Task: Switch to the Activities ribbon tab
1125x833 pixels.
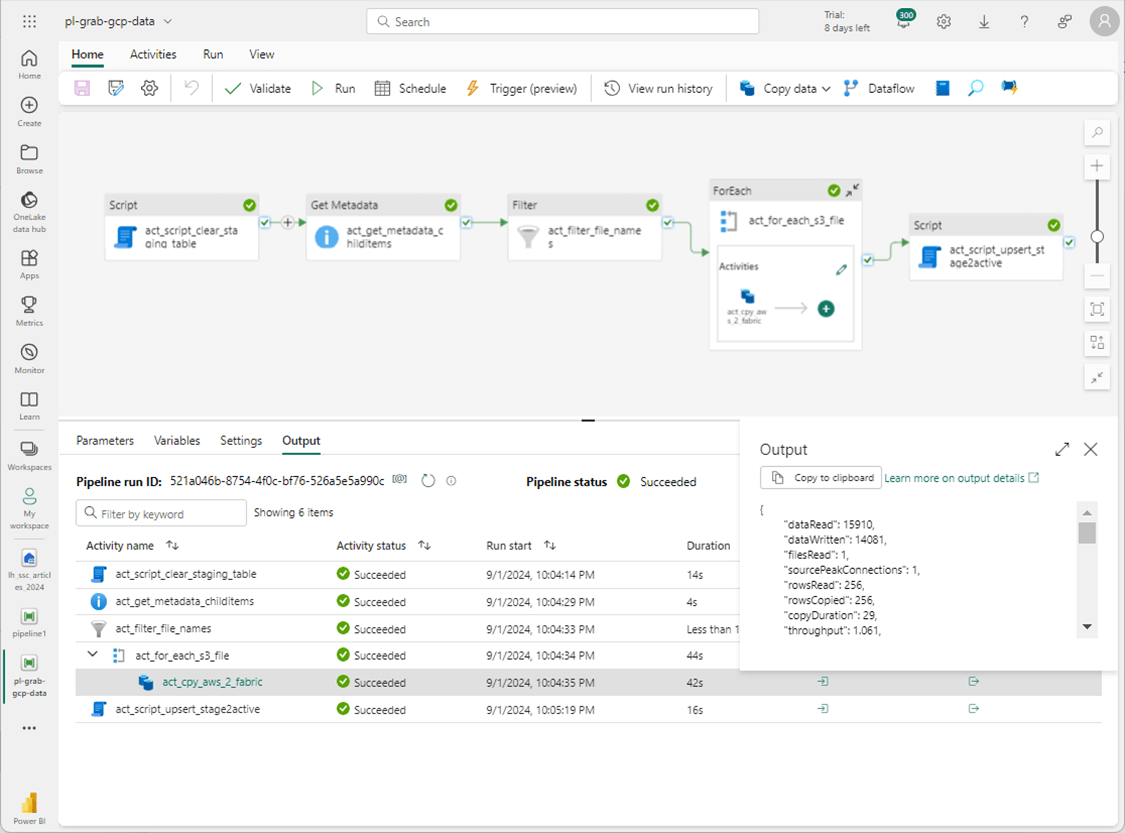Action: pyautogui.click(x=153, y=54)
